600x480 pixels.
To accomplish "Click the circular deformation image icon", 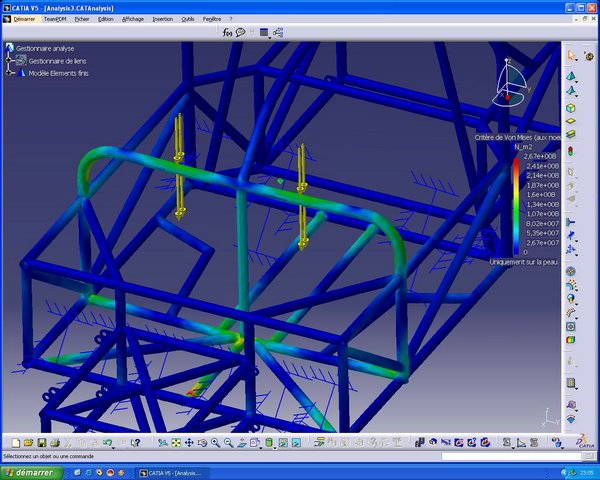I will (x=571, y=271).
